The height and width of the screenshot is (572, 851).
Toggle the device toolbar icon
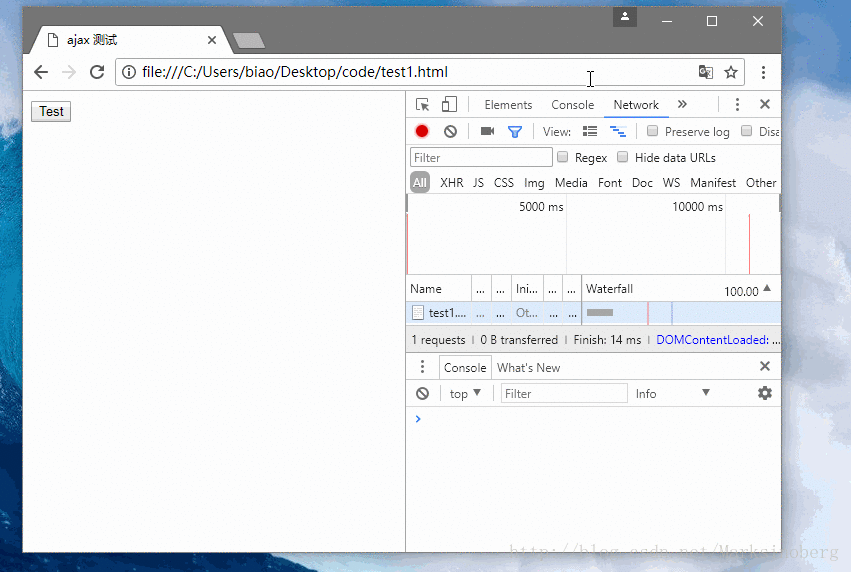point(449,105)
